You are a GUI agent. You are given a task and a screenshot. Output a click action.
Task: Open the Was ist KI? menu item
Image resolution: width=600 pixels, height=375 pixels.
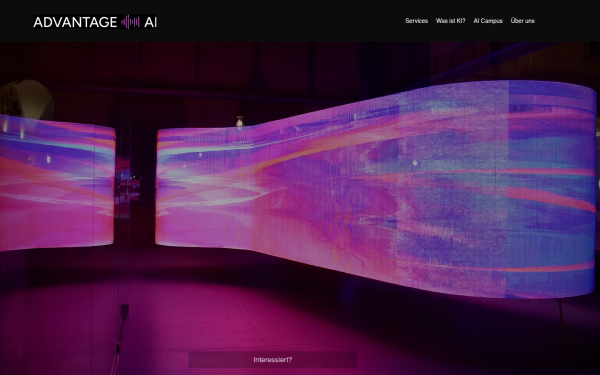point(450,21)
